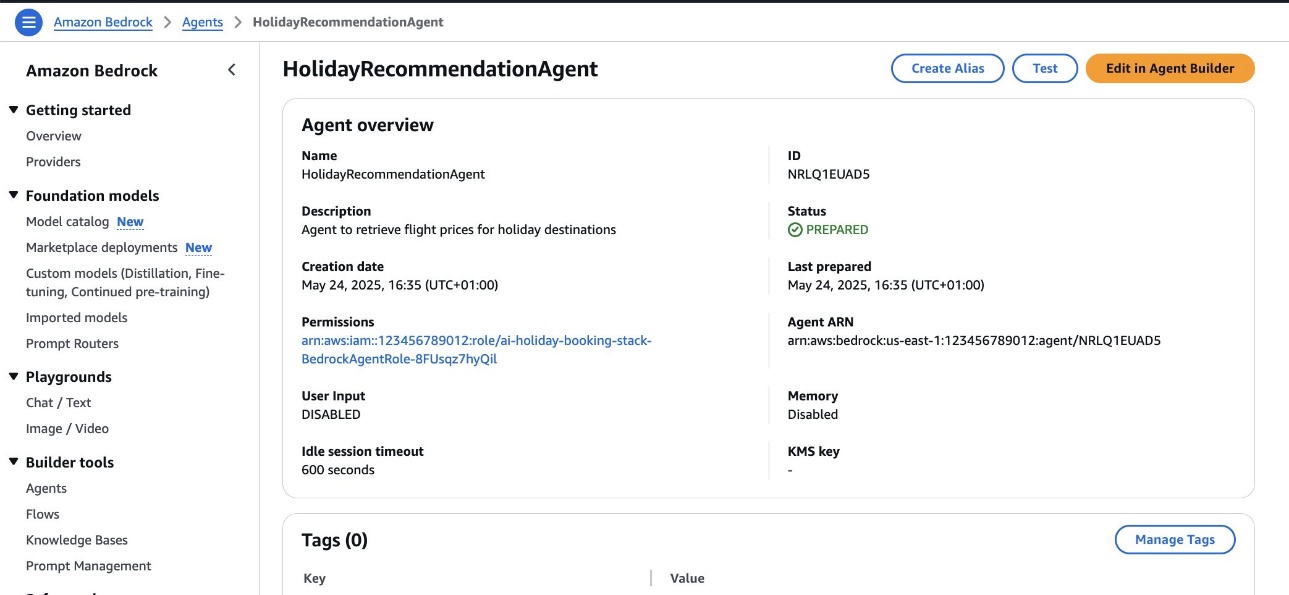Click the Test button
The height and width of the screenshot is (595, 1289).
(x=1045, y=68)
